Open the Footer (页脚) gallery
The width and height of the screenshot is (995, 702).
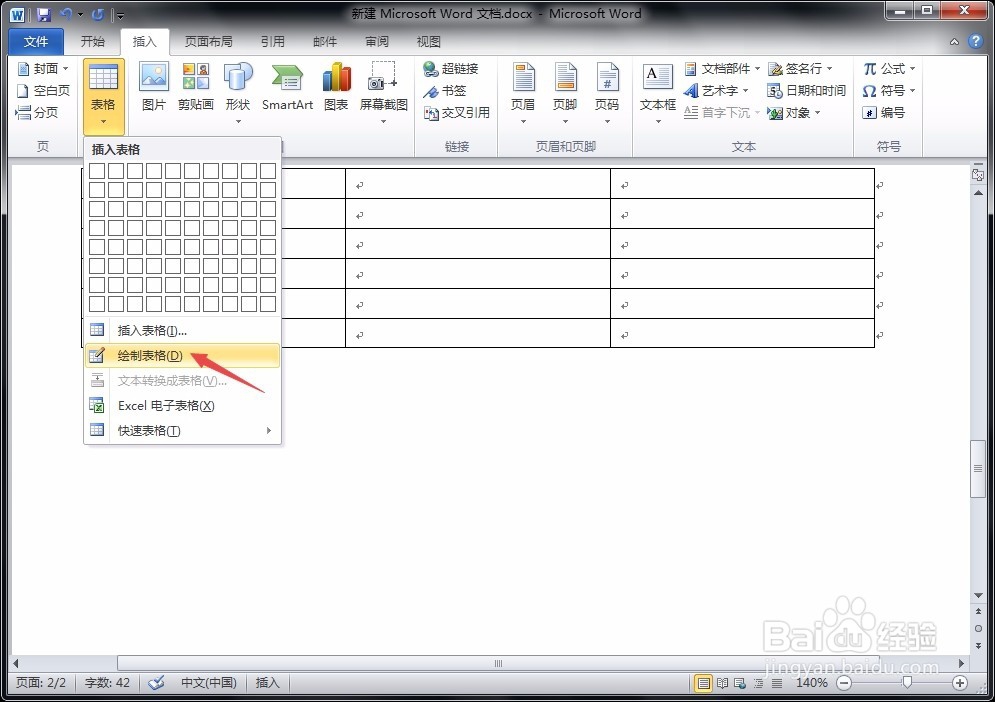[x=565, y=94]
